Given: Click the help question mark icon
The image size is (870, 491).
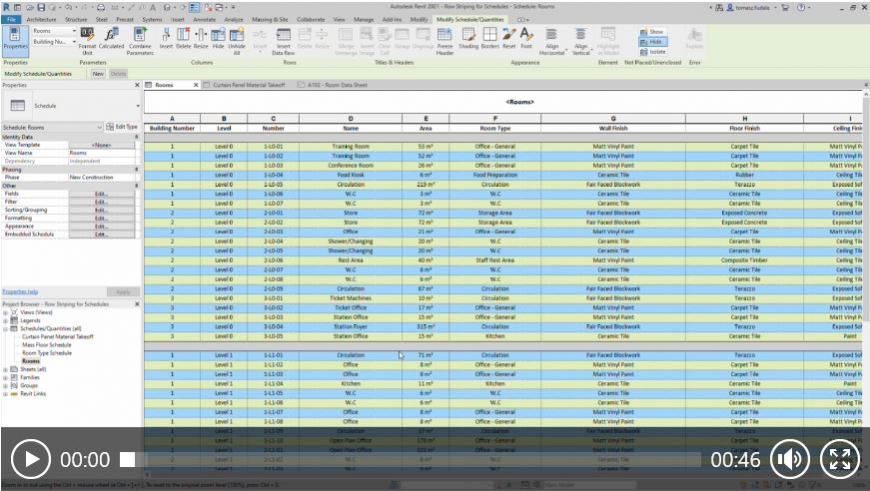Looking at the screenshot, I should [801, 8].
